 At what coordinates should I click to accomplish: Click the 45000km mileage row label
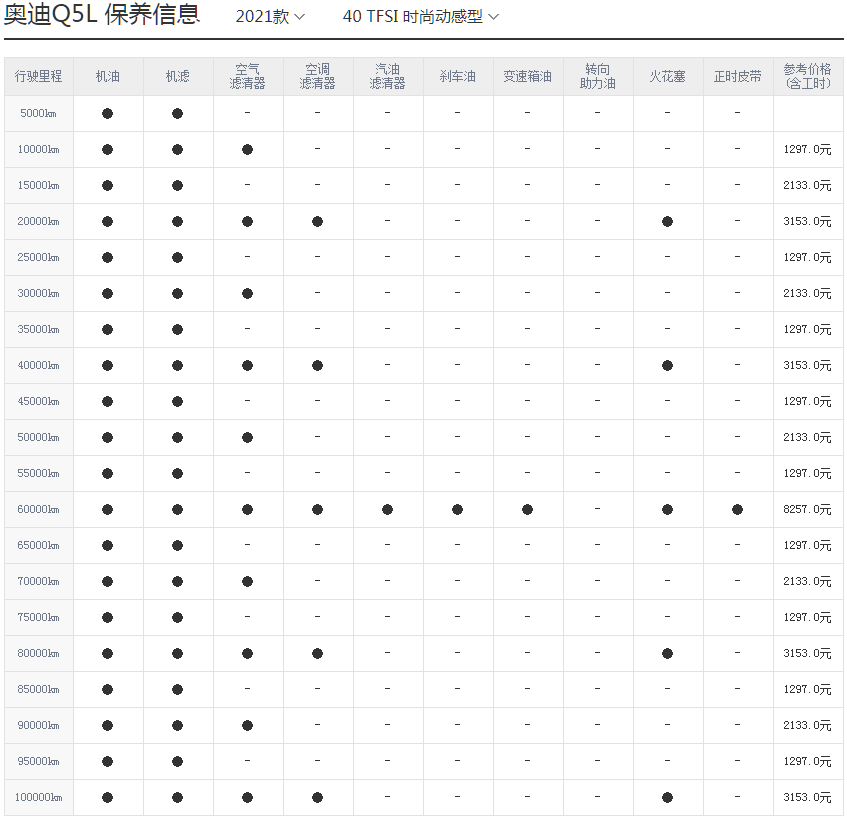[x=38, y=401]
